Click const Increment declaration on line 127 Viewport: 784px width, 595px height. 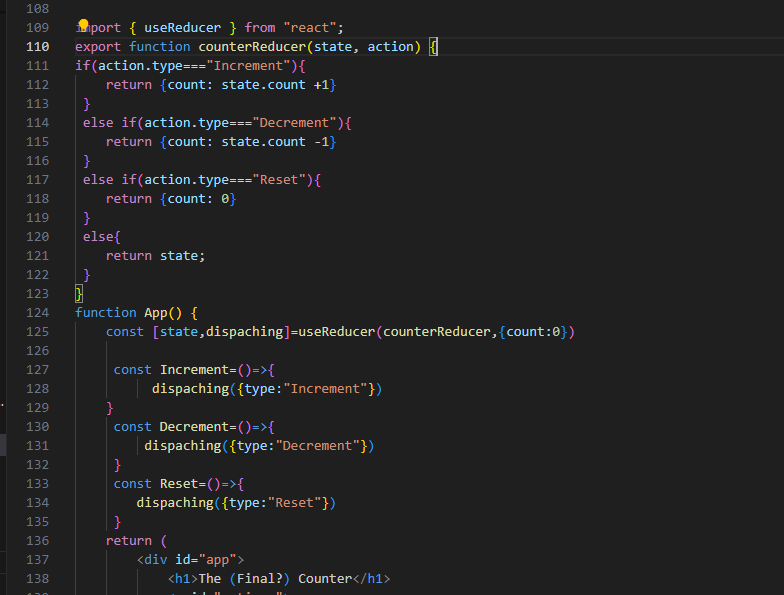pyautogui.click(x=171, y=370)
